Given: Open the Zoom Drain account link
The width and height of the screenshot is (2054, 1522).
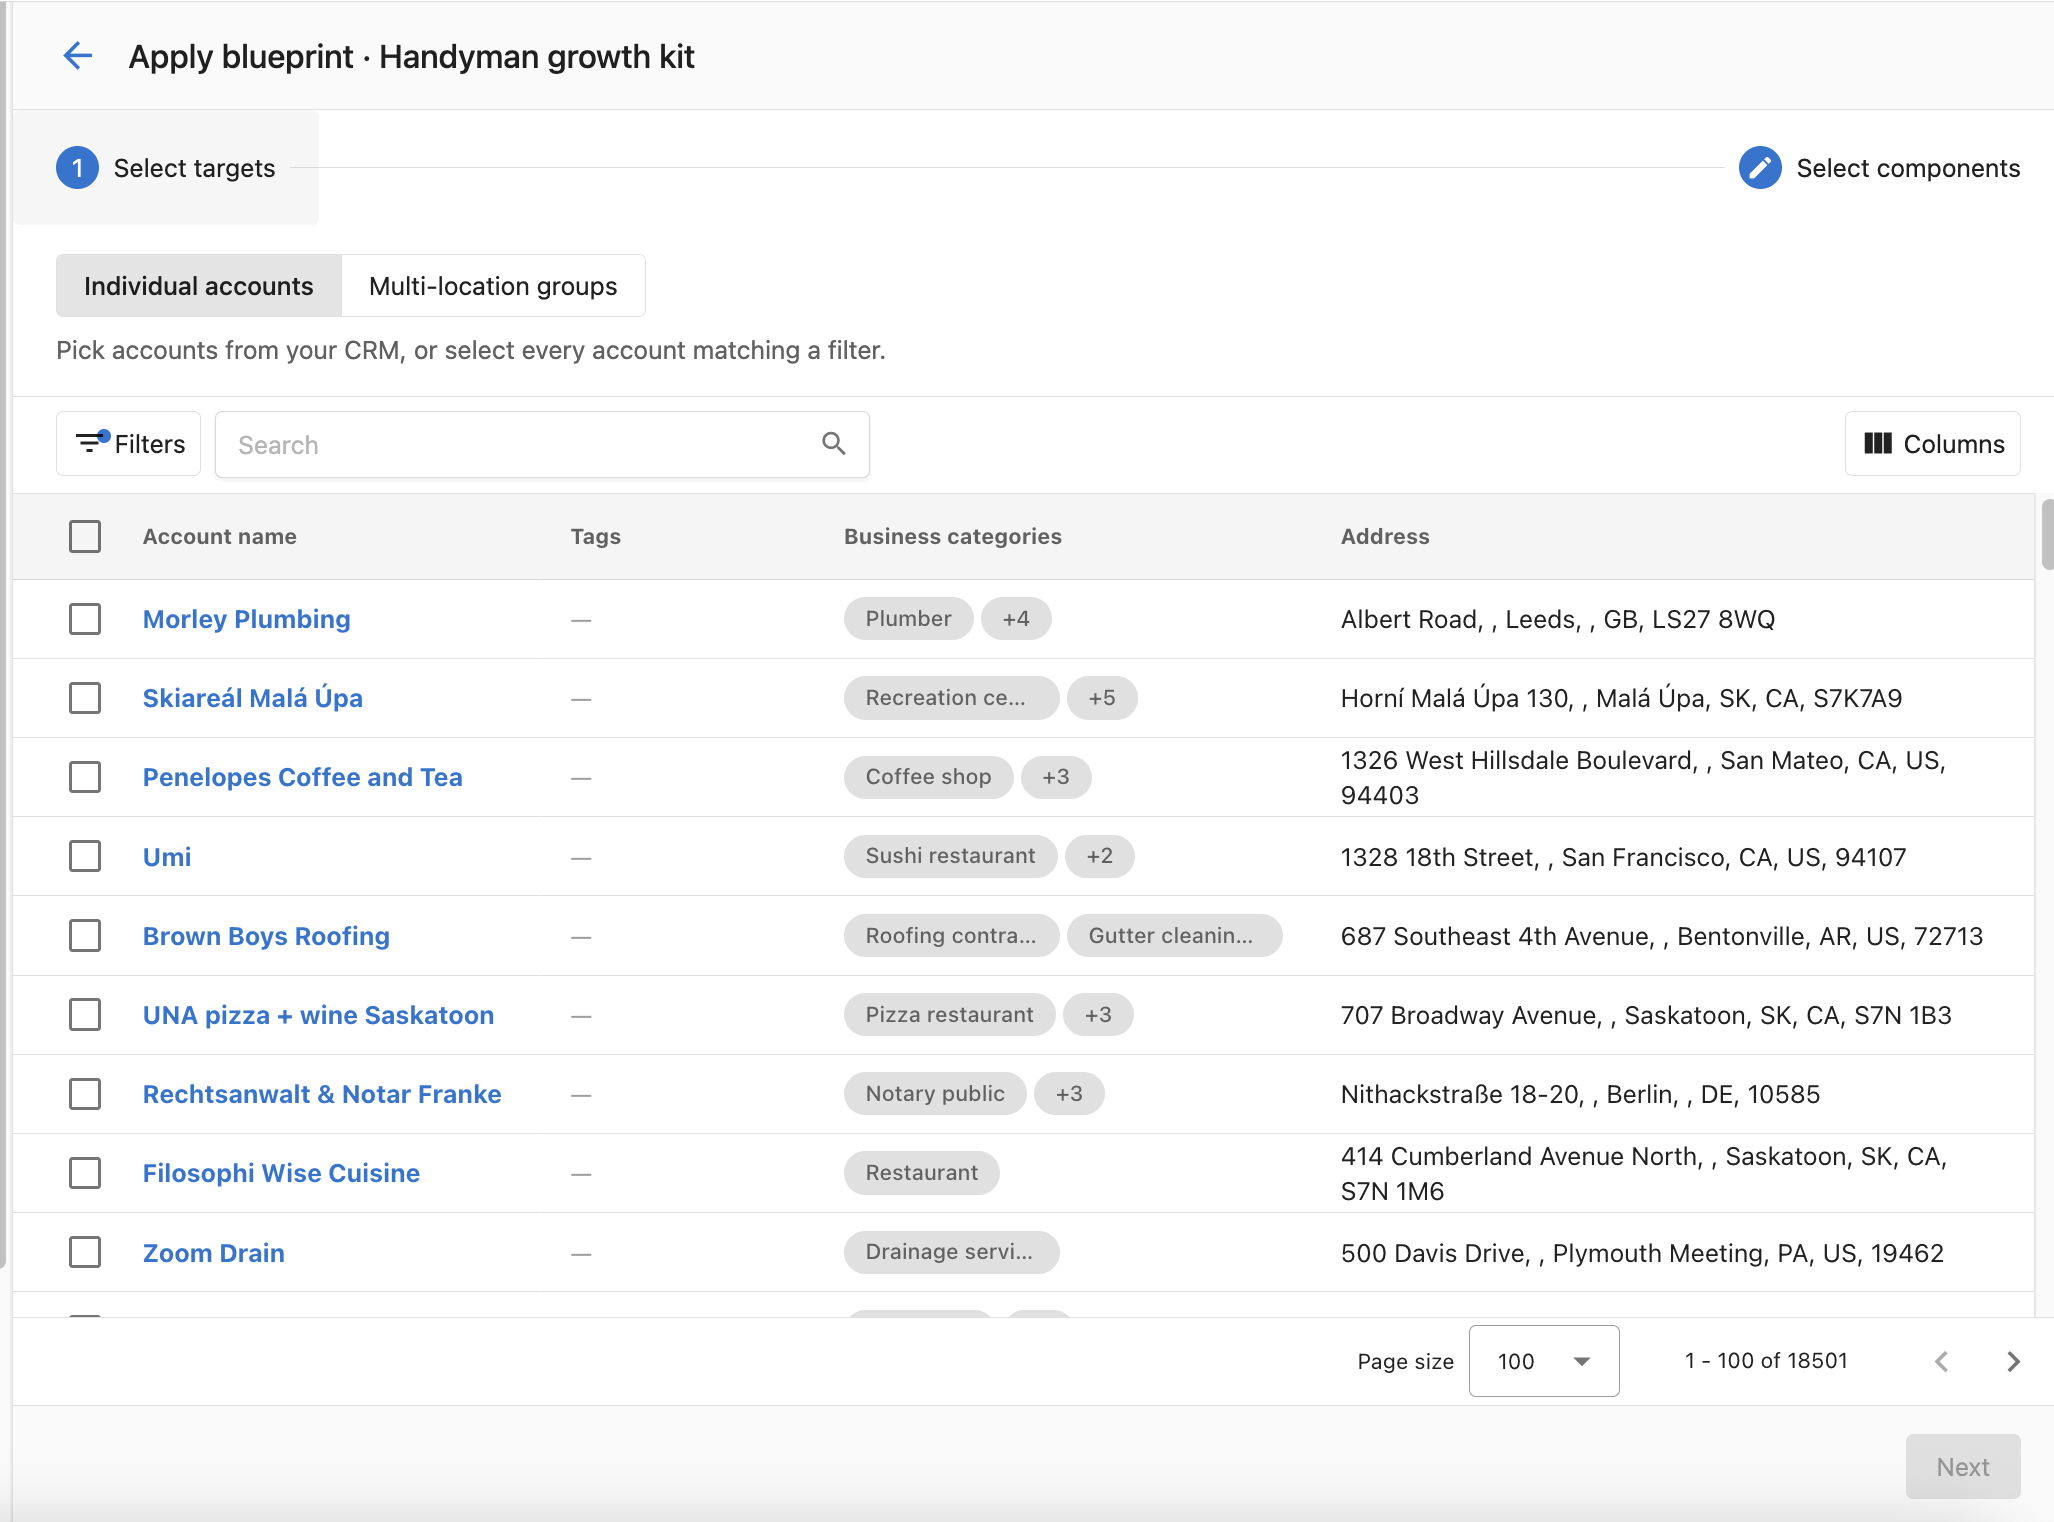Looking at the screenshot, I should pos(214,1253).
